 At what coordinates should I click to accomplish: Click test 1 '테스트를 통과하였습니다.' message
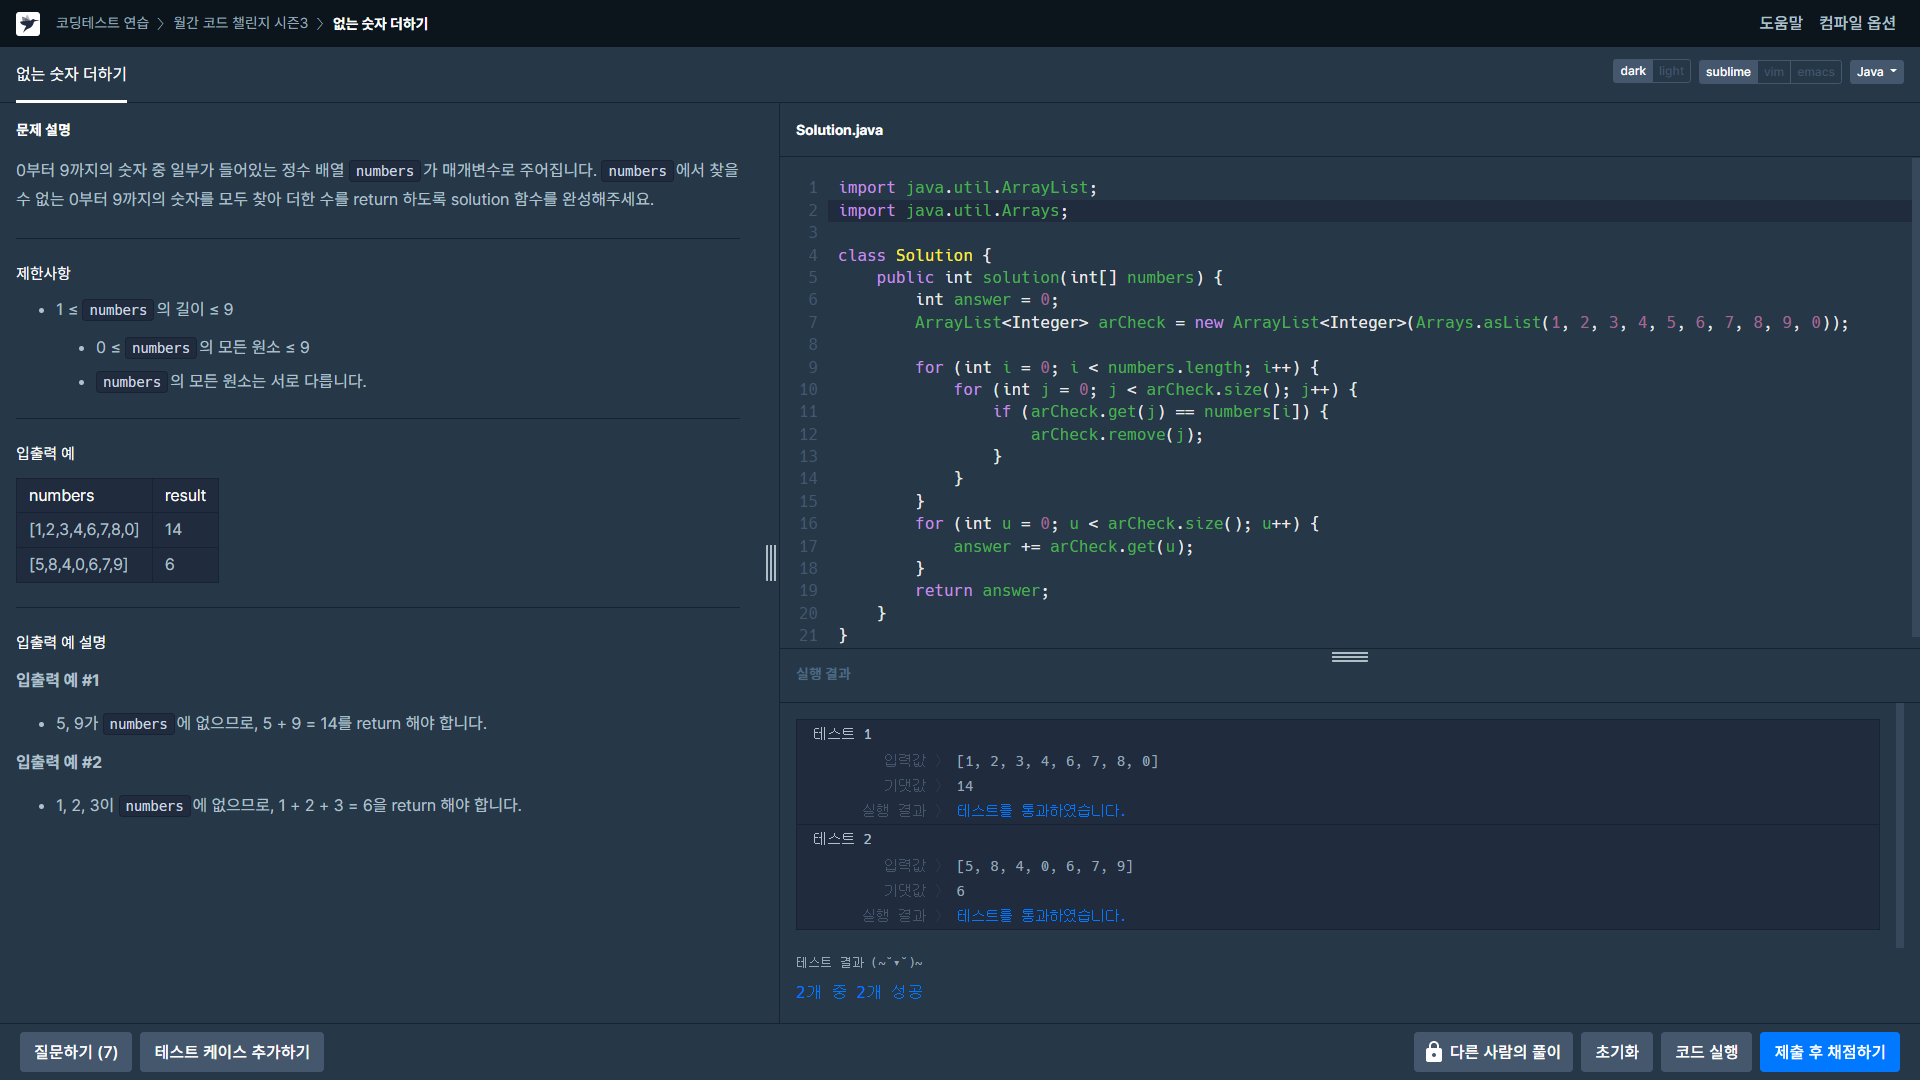(1040, 811)
